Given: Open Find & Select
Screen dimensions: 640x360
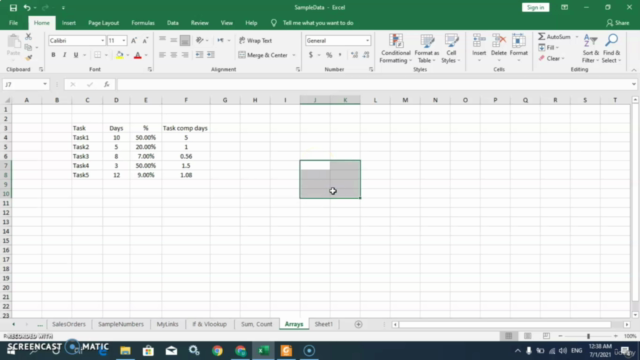Looking at the screenshot, I should 611,49.
